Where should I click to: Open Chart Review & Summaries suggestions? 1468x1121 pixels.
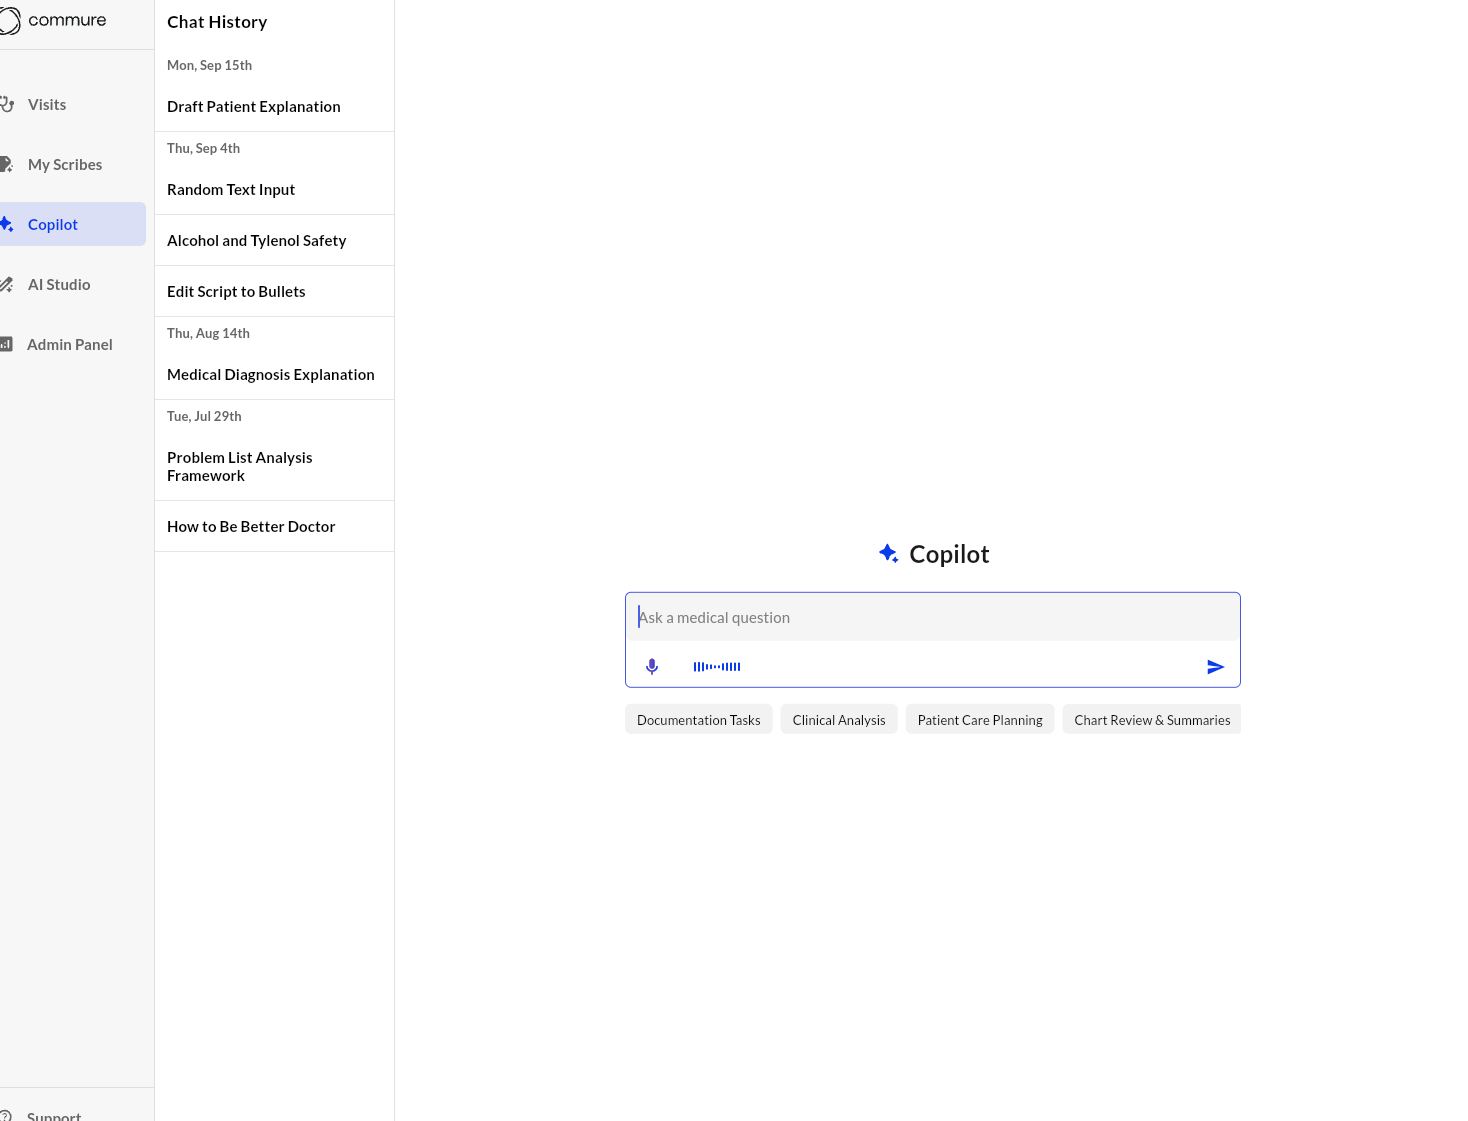tap(1152, 719)
